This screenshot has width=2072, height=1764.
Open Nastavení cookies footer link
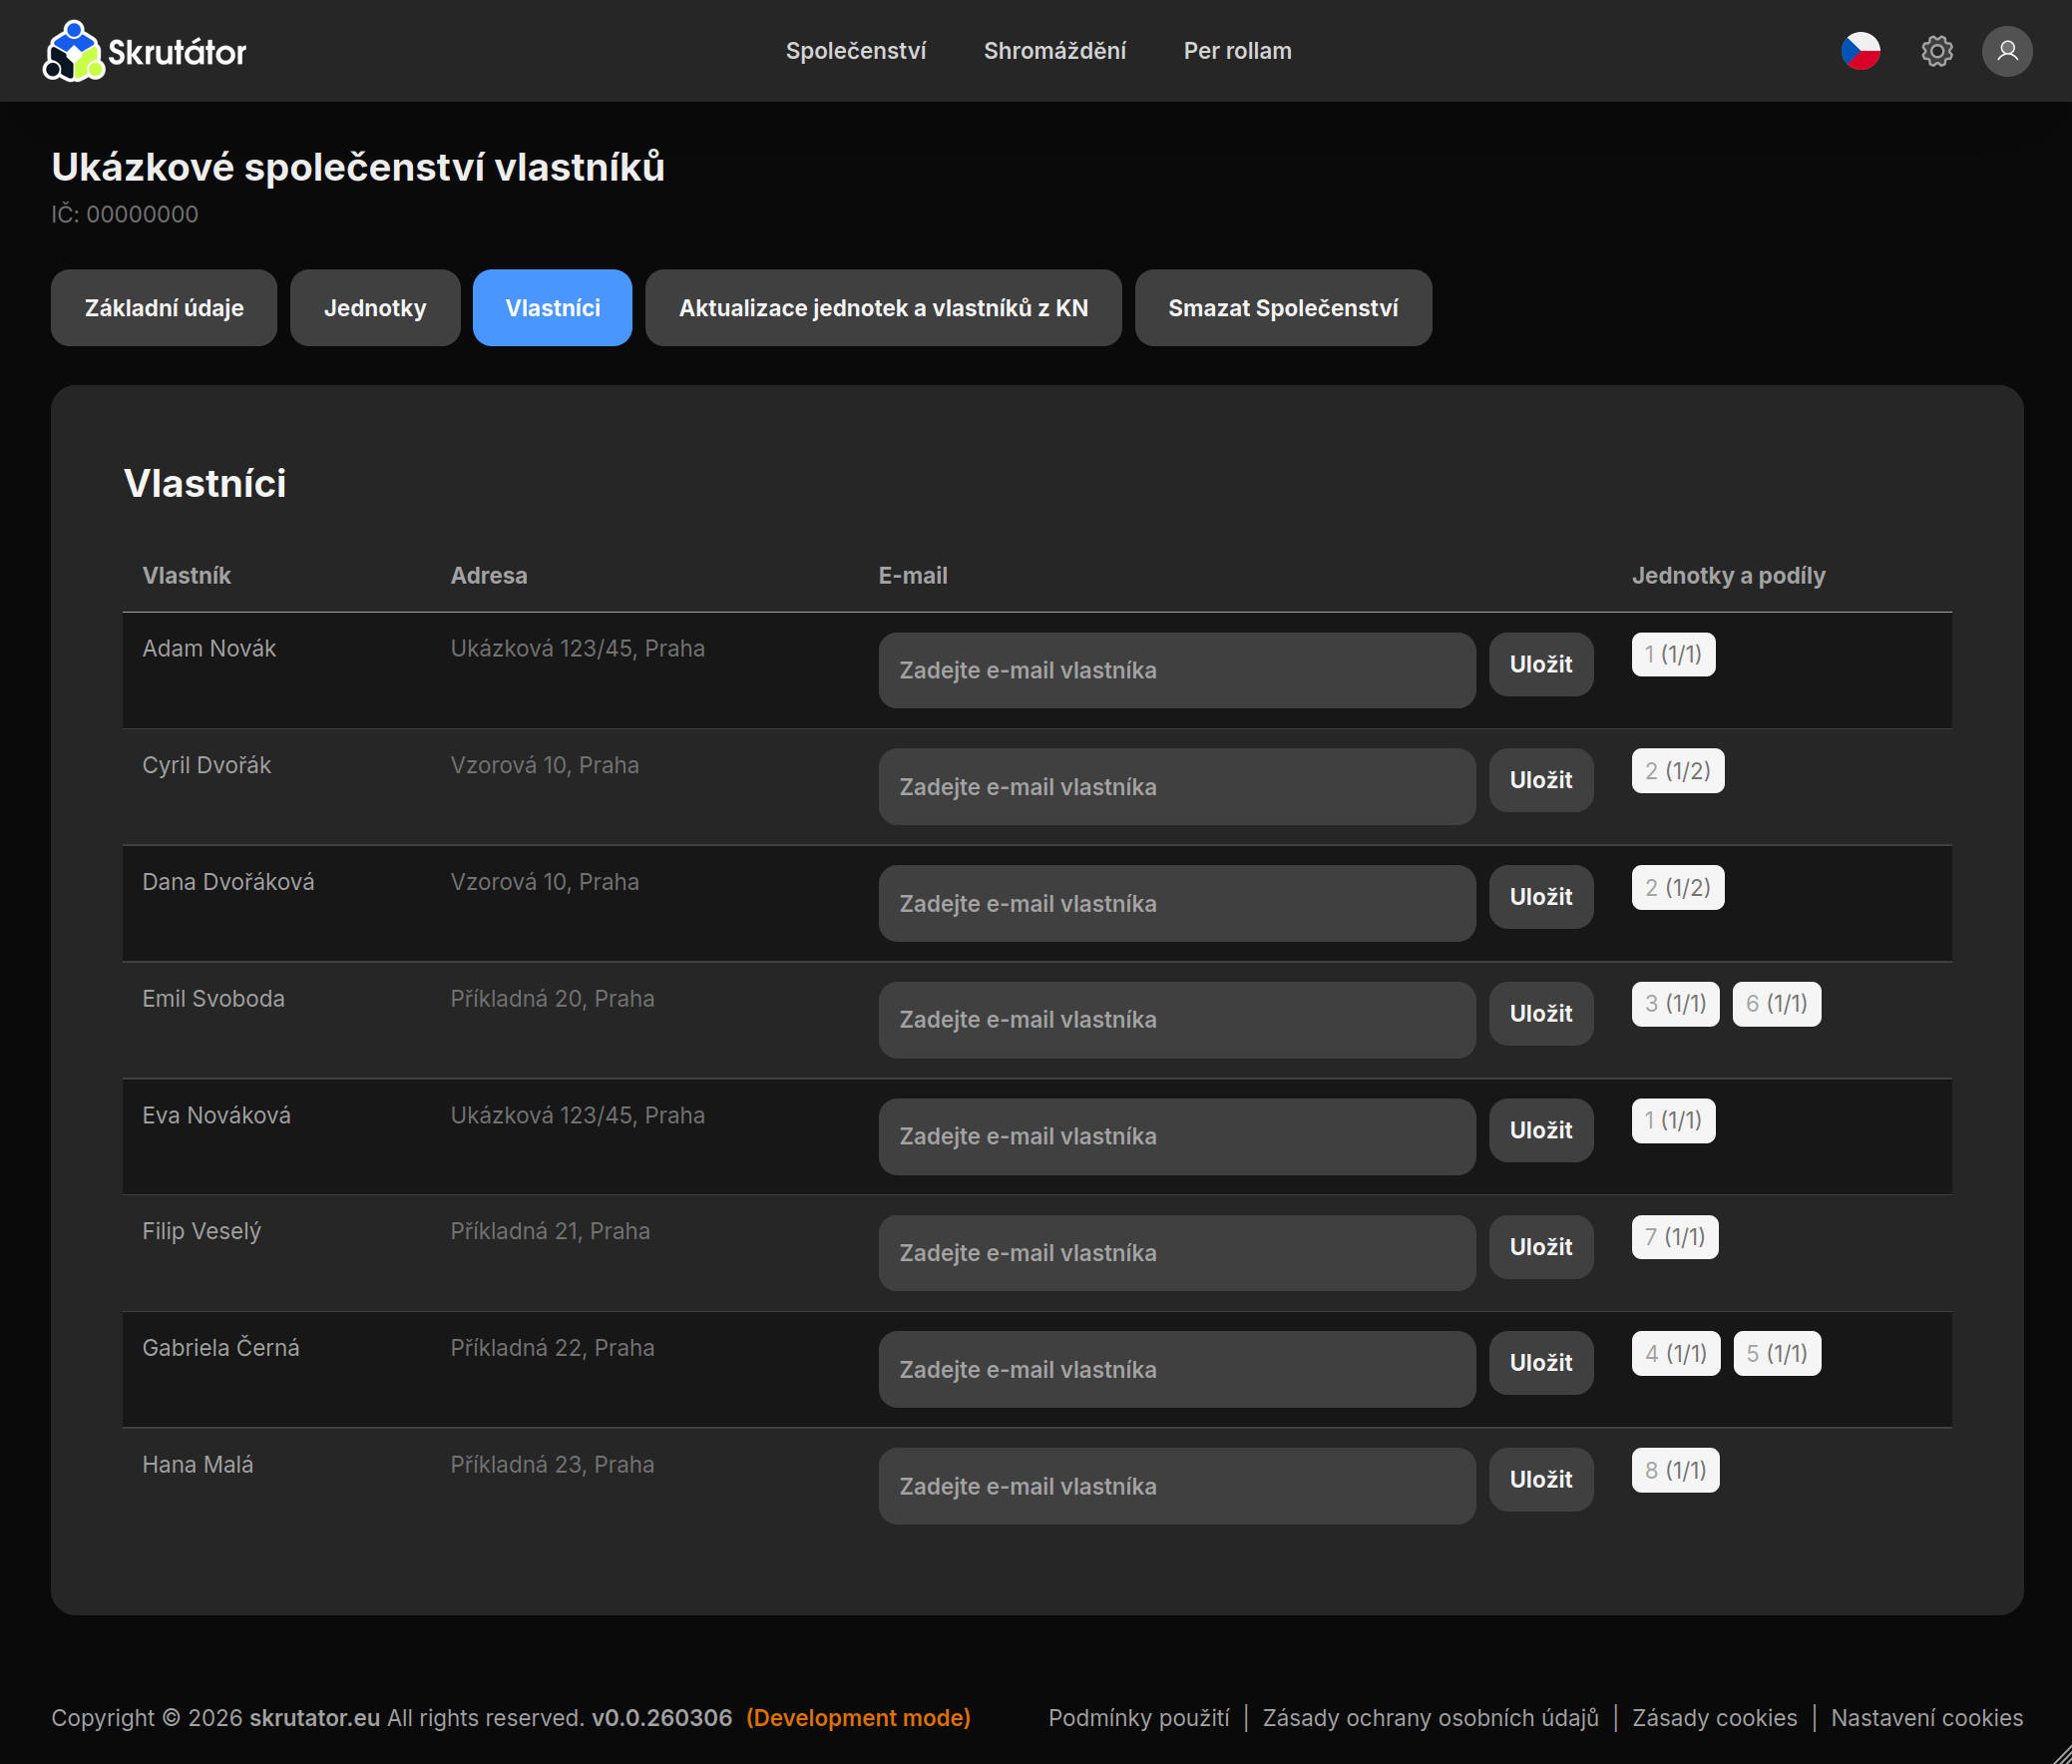(x=1926, y=1718)
